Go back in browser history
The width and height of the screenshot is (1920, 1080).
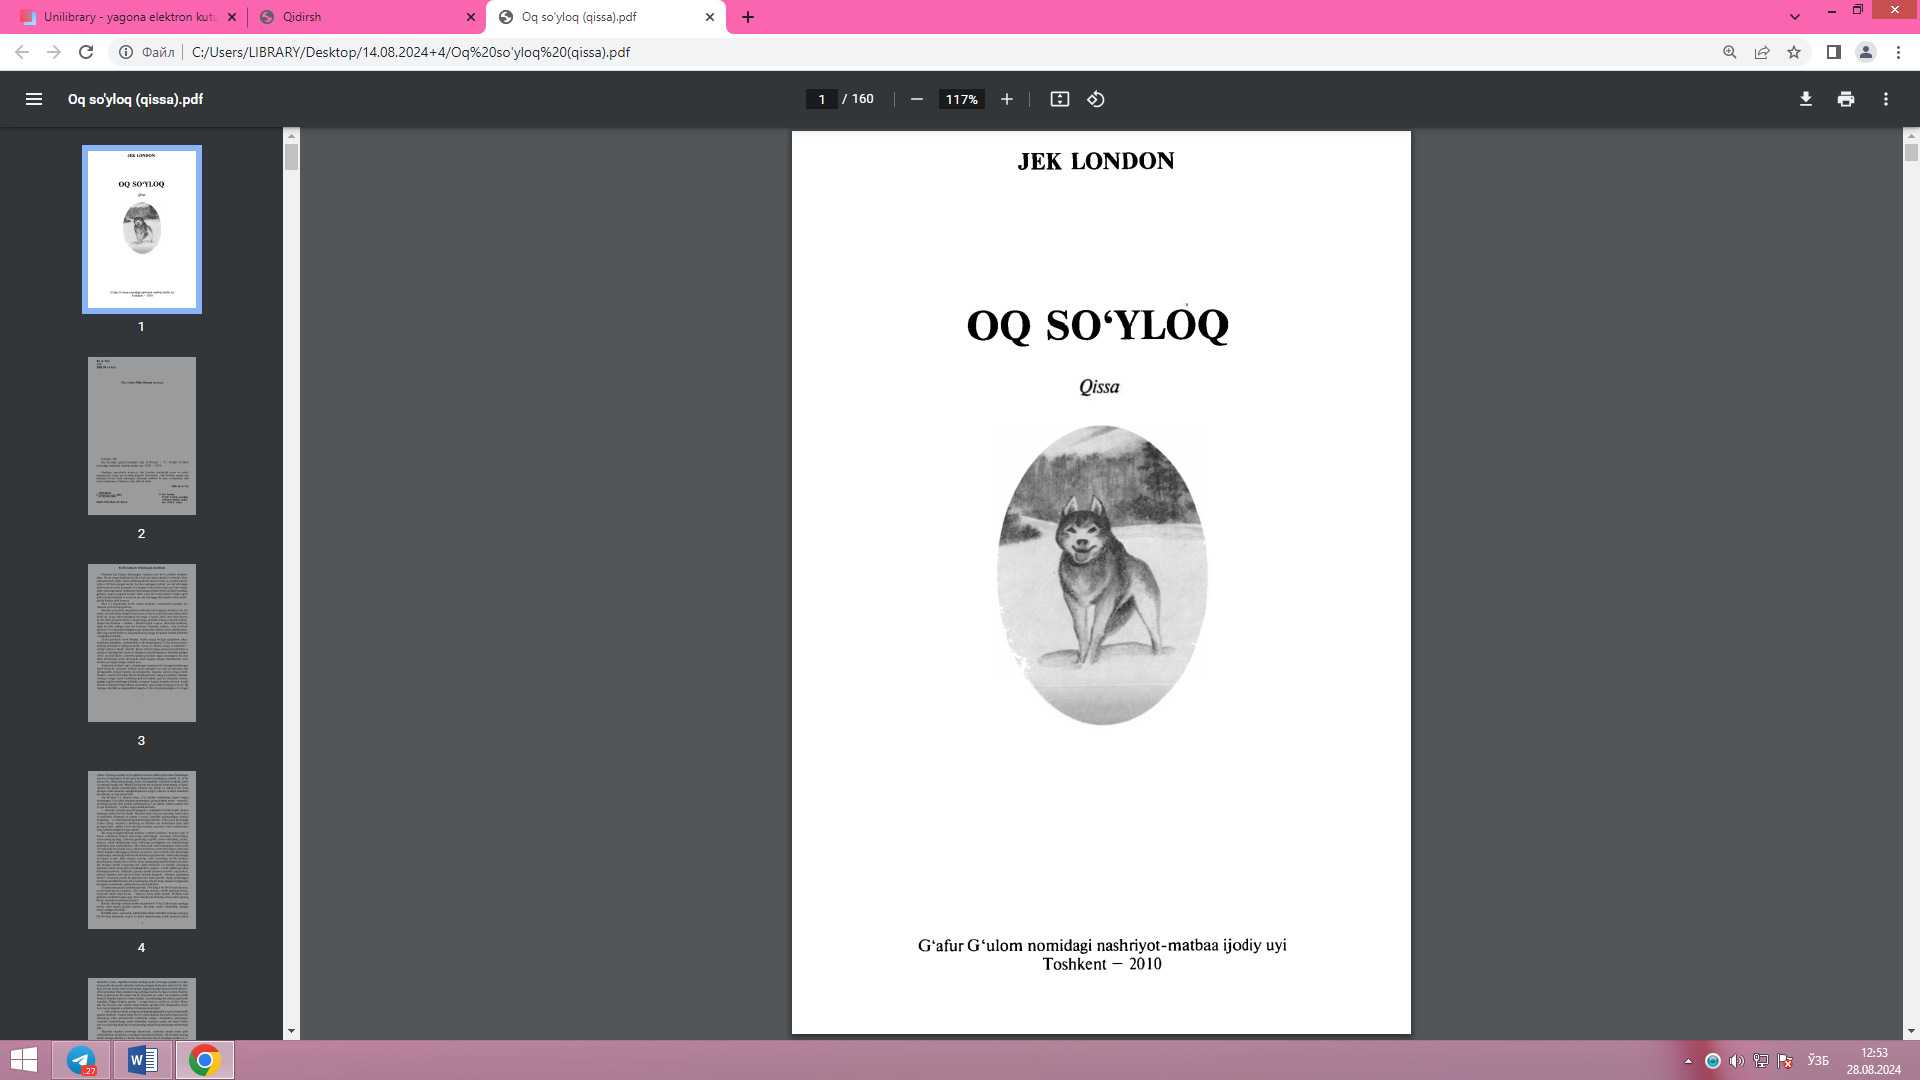[22, 52]
